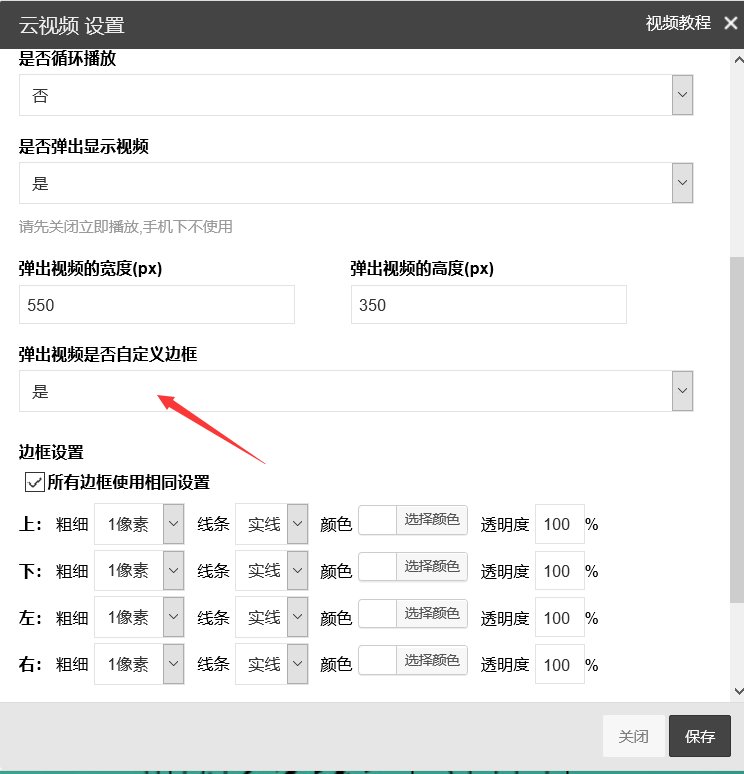Open the 下 border 粗细 dropdown
Image resolution: width=744 pixels, height=774 pixels.
139,570
